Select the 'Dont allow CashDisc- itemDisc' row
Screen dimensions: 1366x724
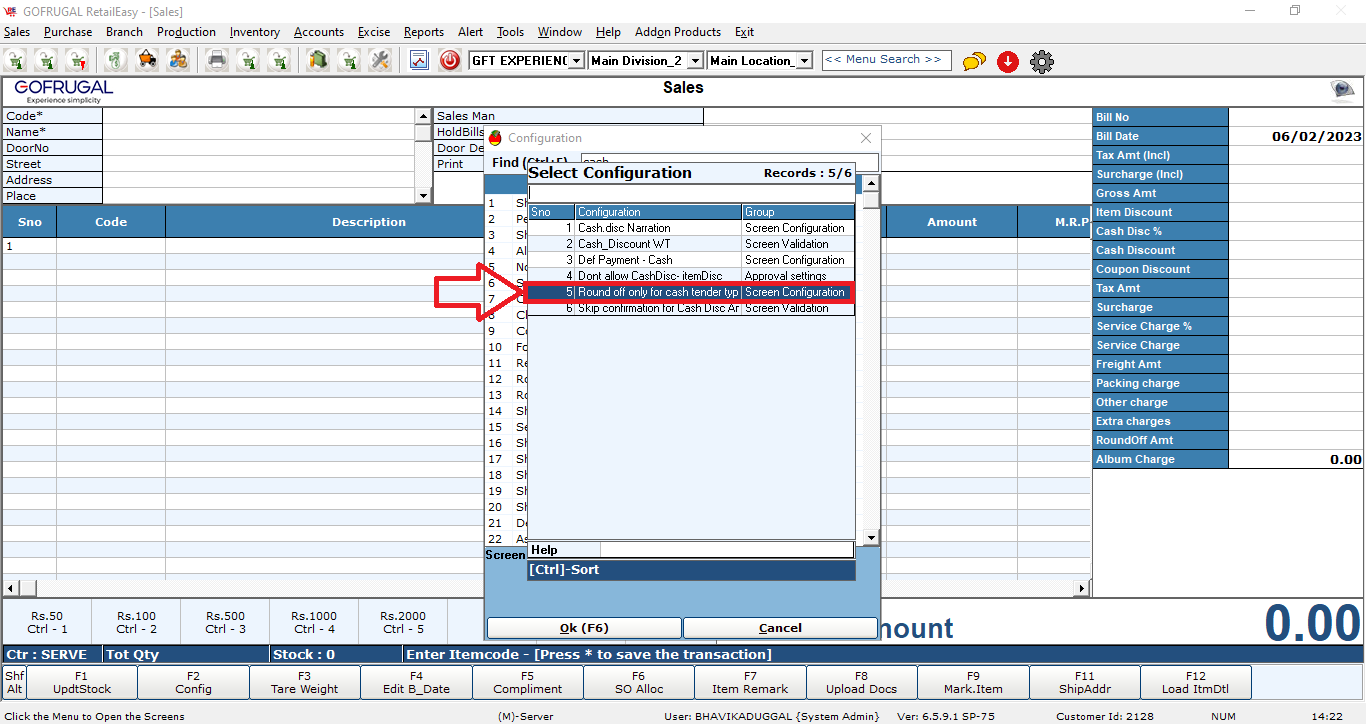pos(691,276)
